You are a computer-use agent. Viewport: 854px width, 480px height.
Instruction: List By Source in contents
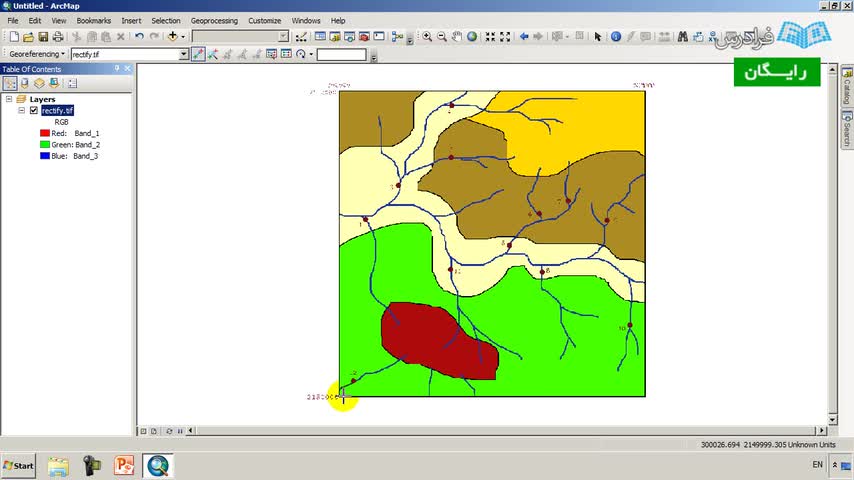point(25,83)
